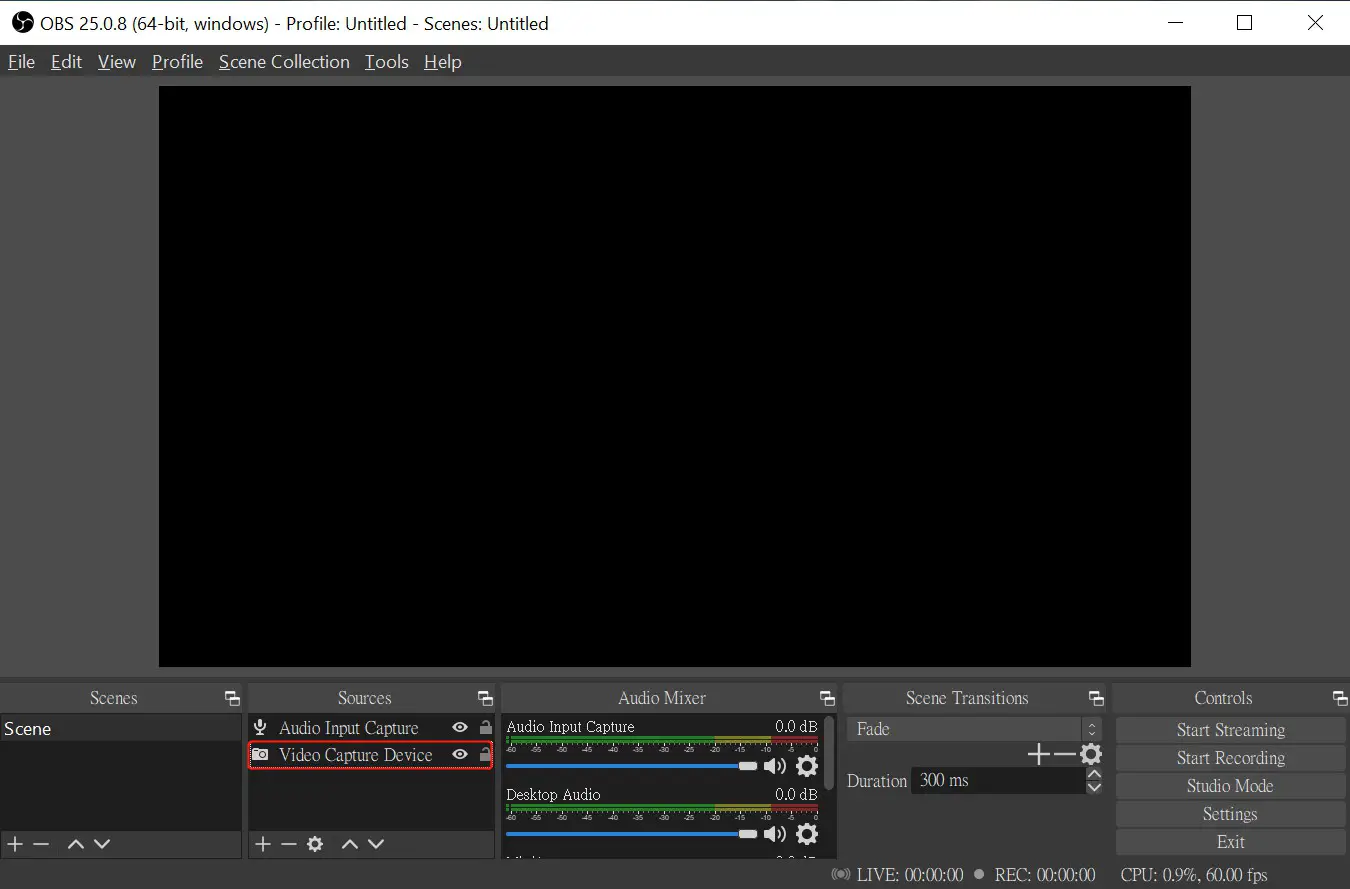The height and width of the screenshot is (889, 1350).
Task: Enable Studio Mode
Action: 1230,786
